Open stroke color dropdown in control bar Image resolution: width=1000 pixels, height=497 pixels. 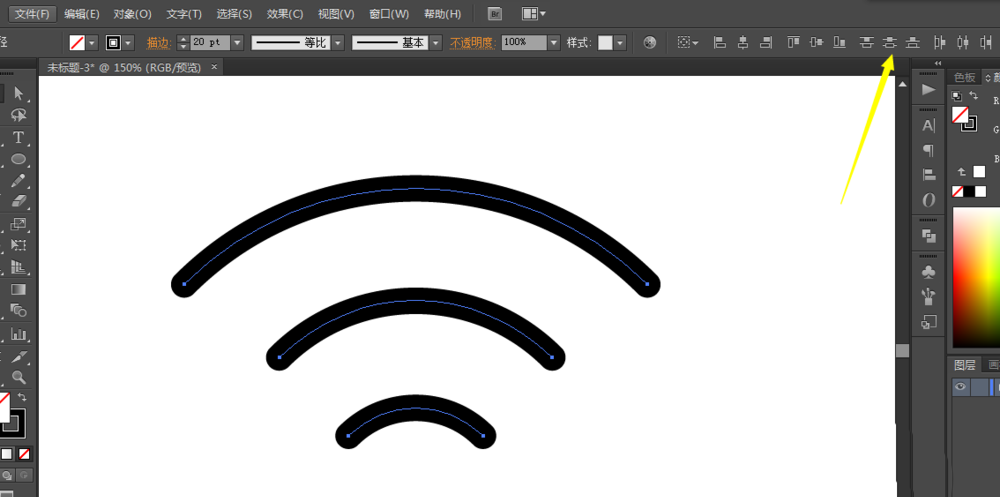tap(129, 43)
